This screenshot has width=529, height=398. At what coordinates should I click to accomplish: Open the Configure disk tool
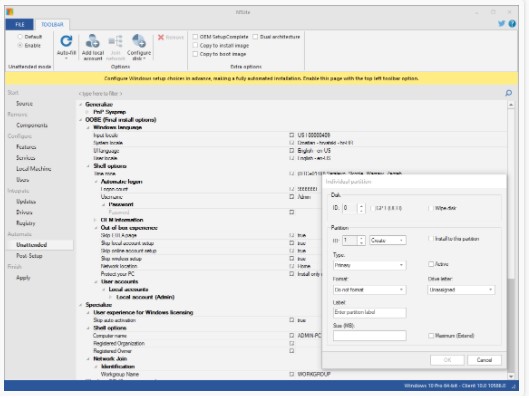coord(139,41)
